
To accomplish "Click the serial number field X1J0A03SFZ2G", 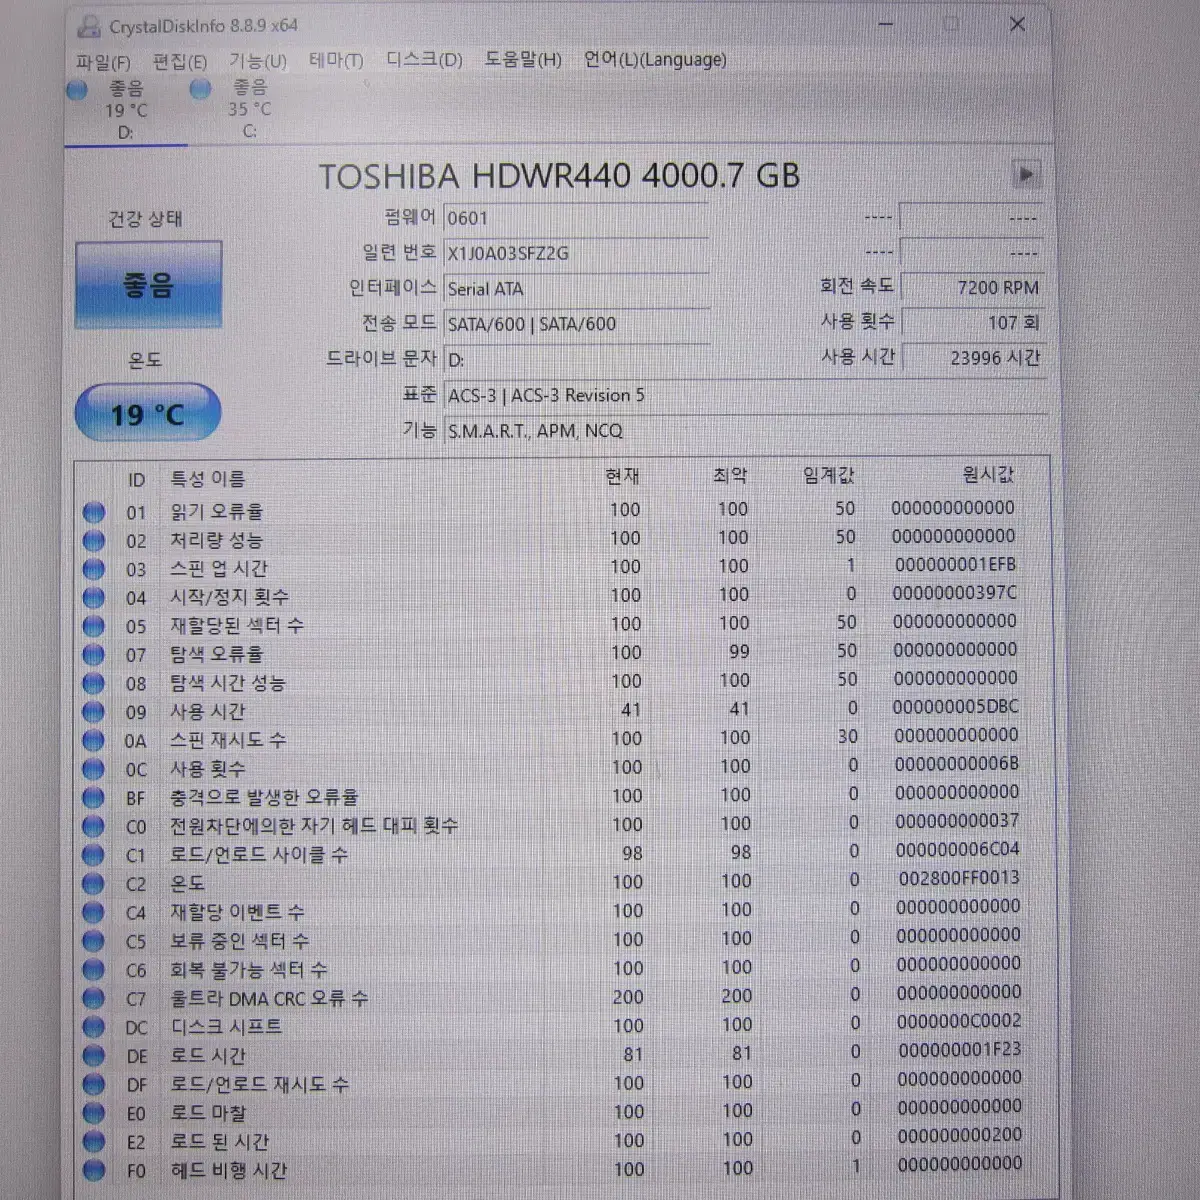I will (x=576, y=253).
